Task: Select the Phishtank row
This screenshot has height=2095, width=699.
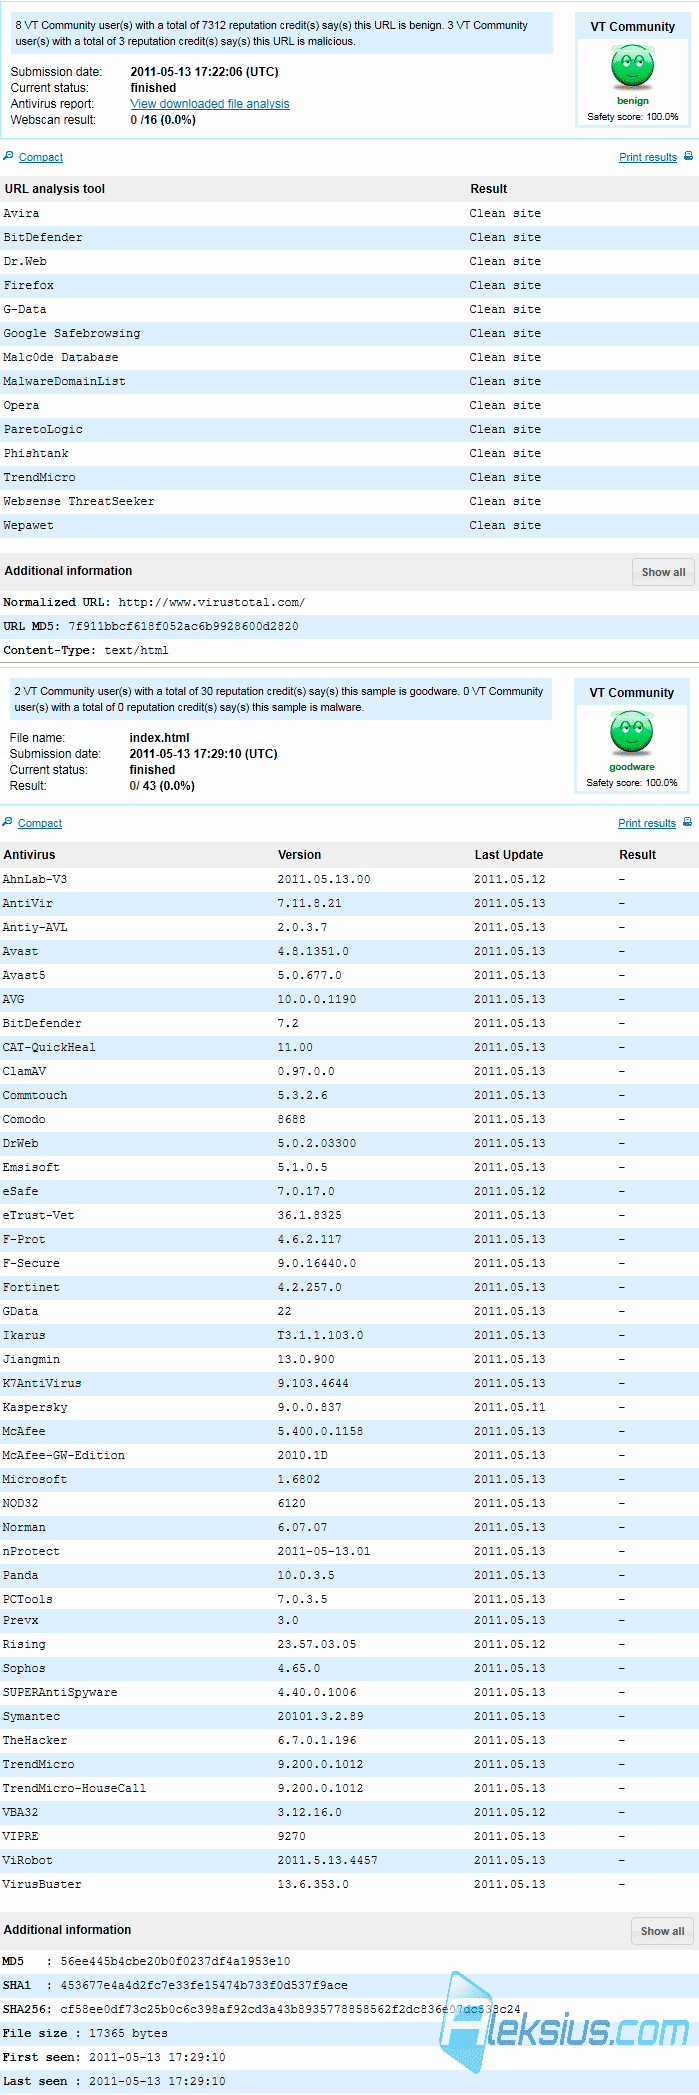Action: (349, 453)
